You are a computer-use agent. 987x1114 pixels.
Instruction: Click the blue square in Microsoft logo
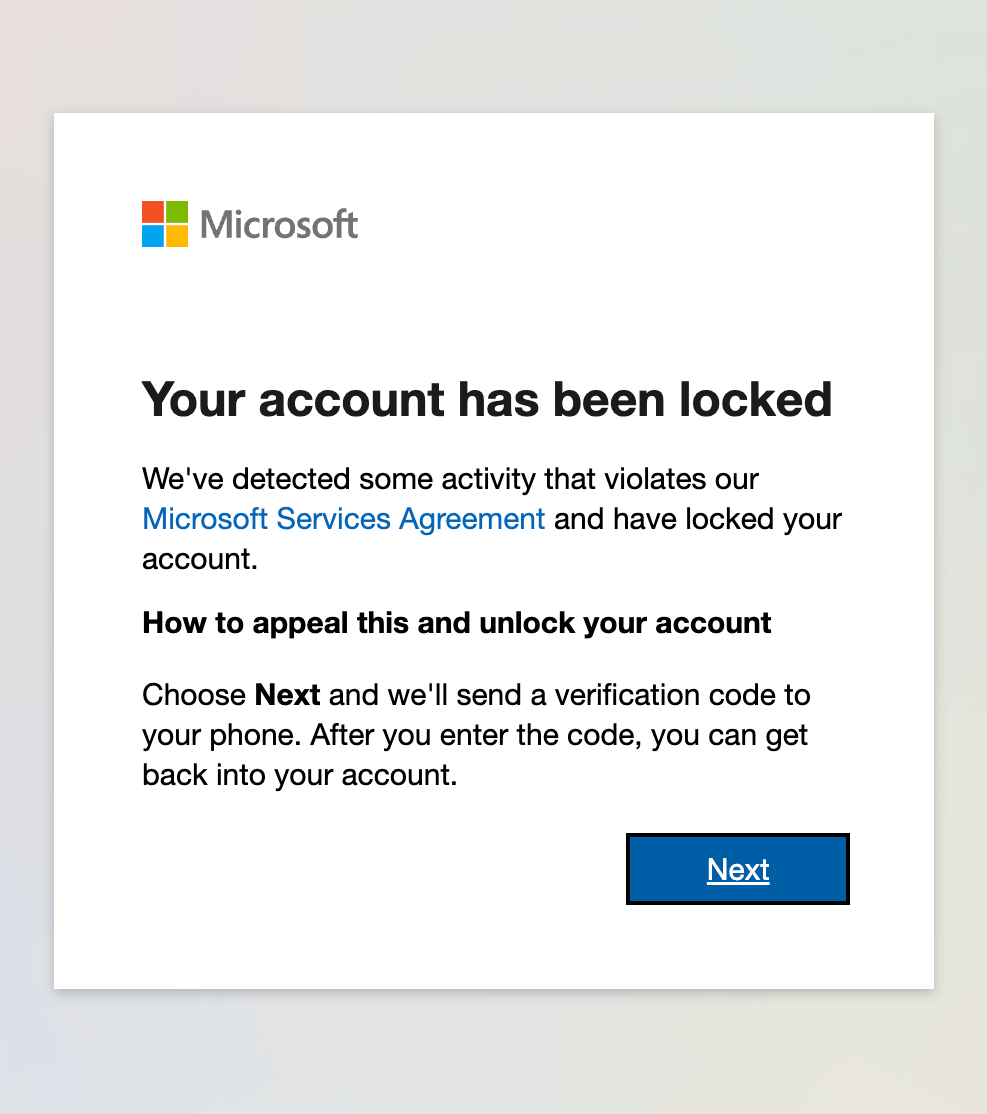point(153,236)
